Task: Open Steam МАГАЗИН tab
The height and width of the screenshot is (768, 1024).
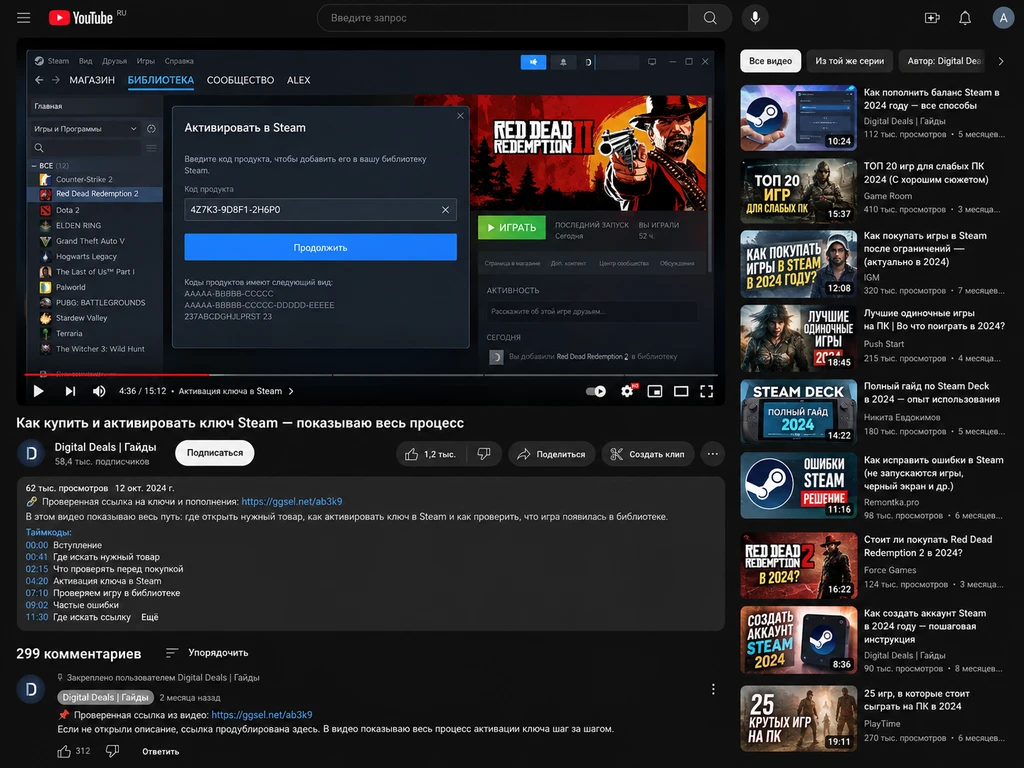Action: point(92,80)
